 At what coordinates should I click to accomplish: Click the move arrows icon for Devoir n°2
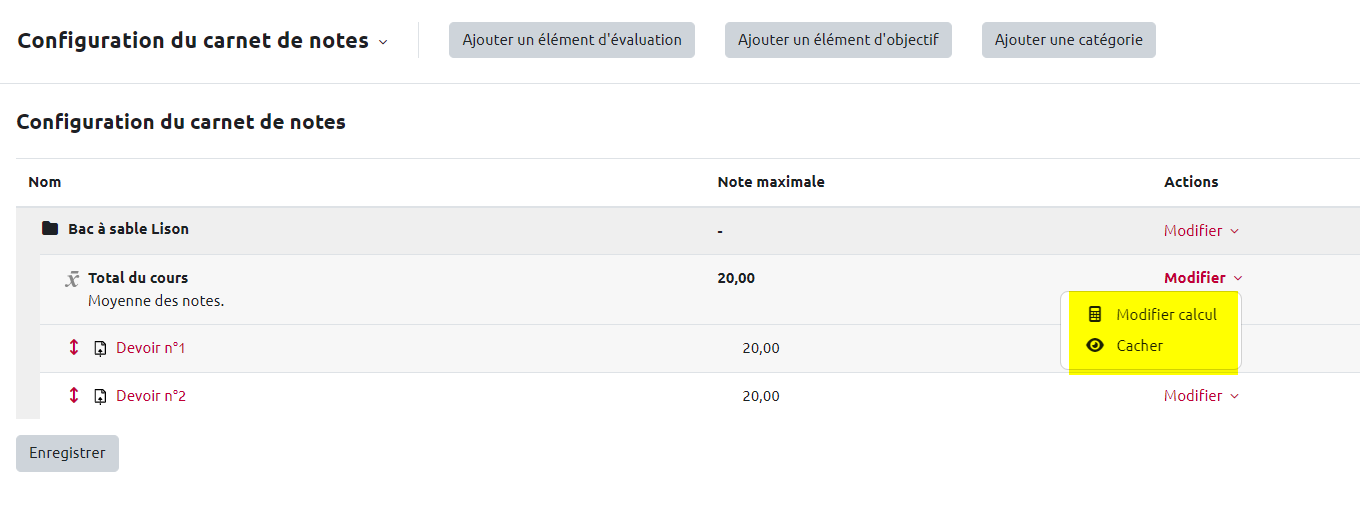pos(73,396)
